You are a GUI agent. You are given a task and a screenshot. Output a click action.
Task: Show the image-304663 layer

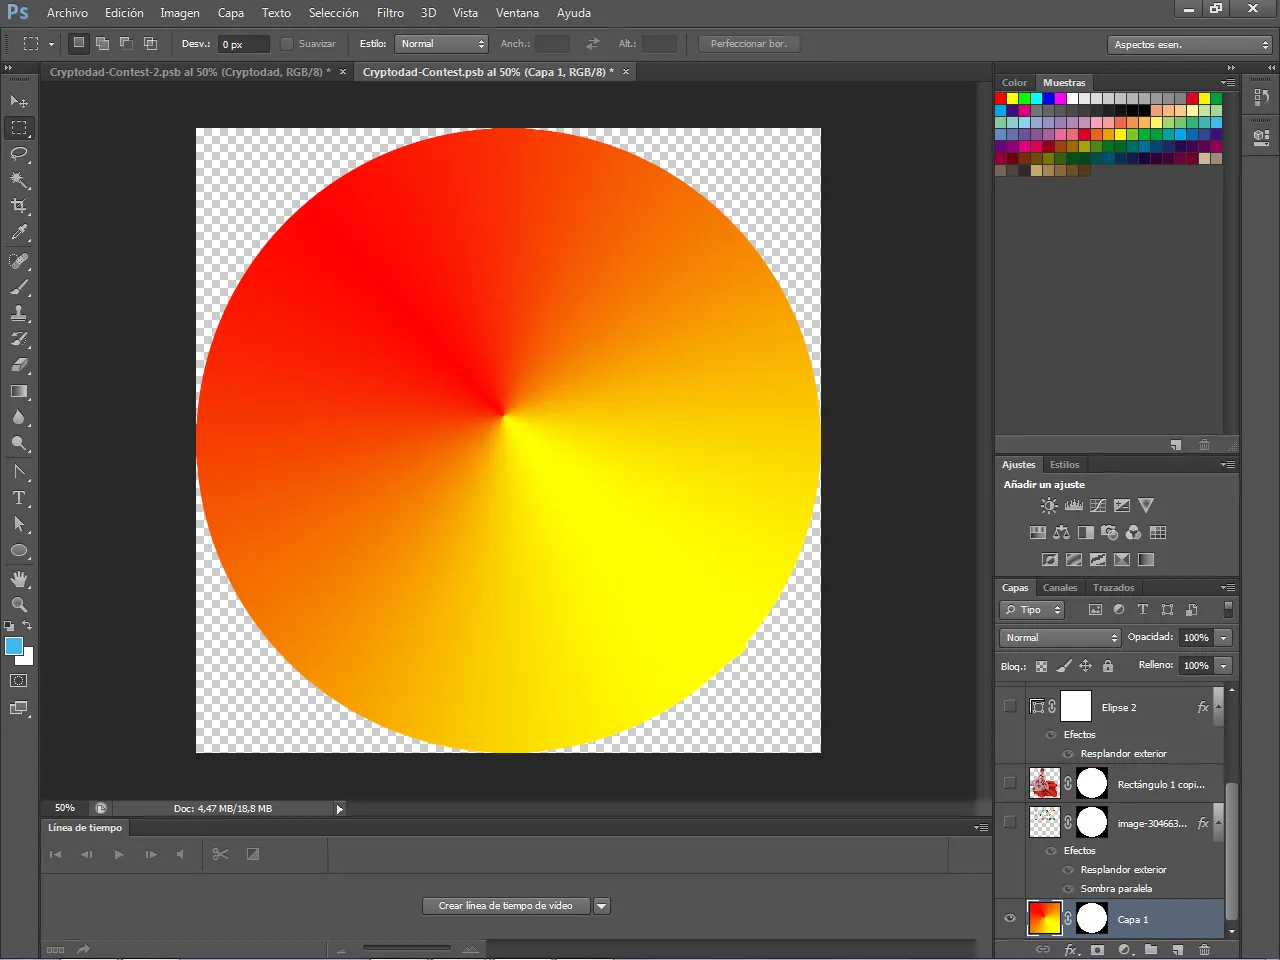tap(1009, 822)
